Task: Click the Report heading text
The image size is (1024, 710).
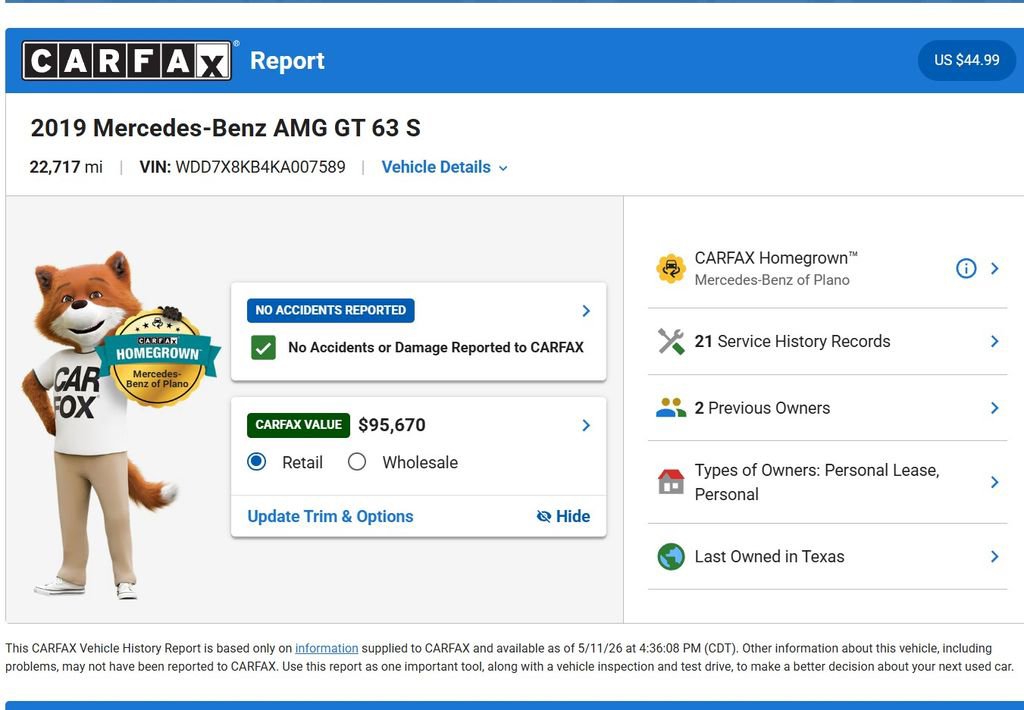Action: tap(287, 61)
